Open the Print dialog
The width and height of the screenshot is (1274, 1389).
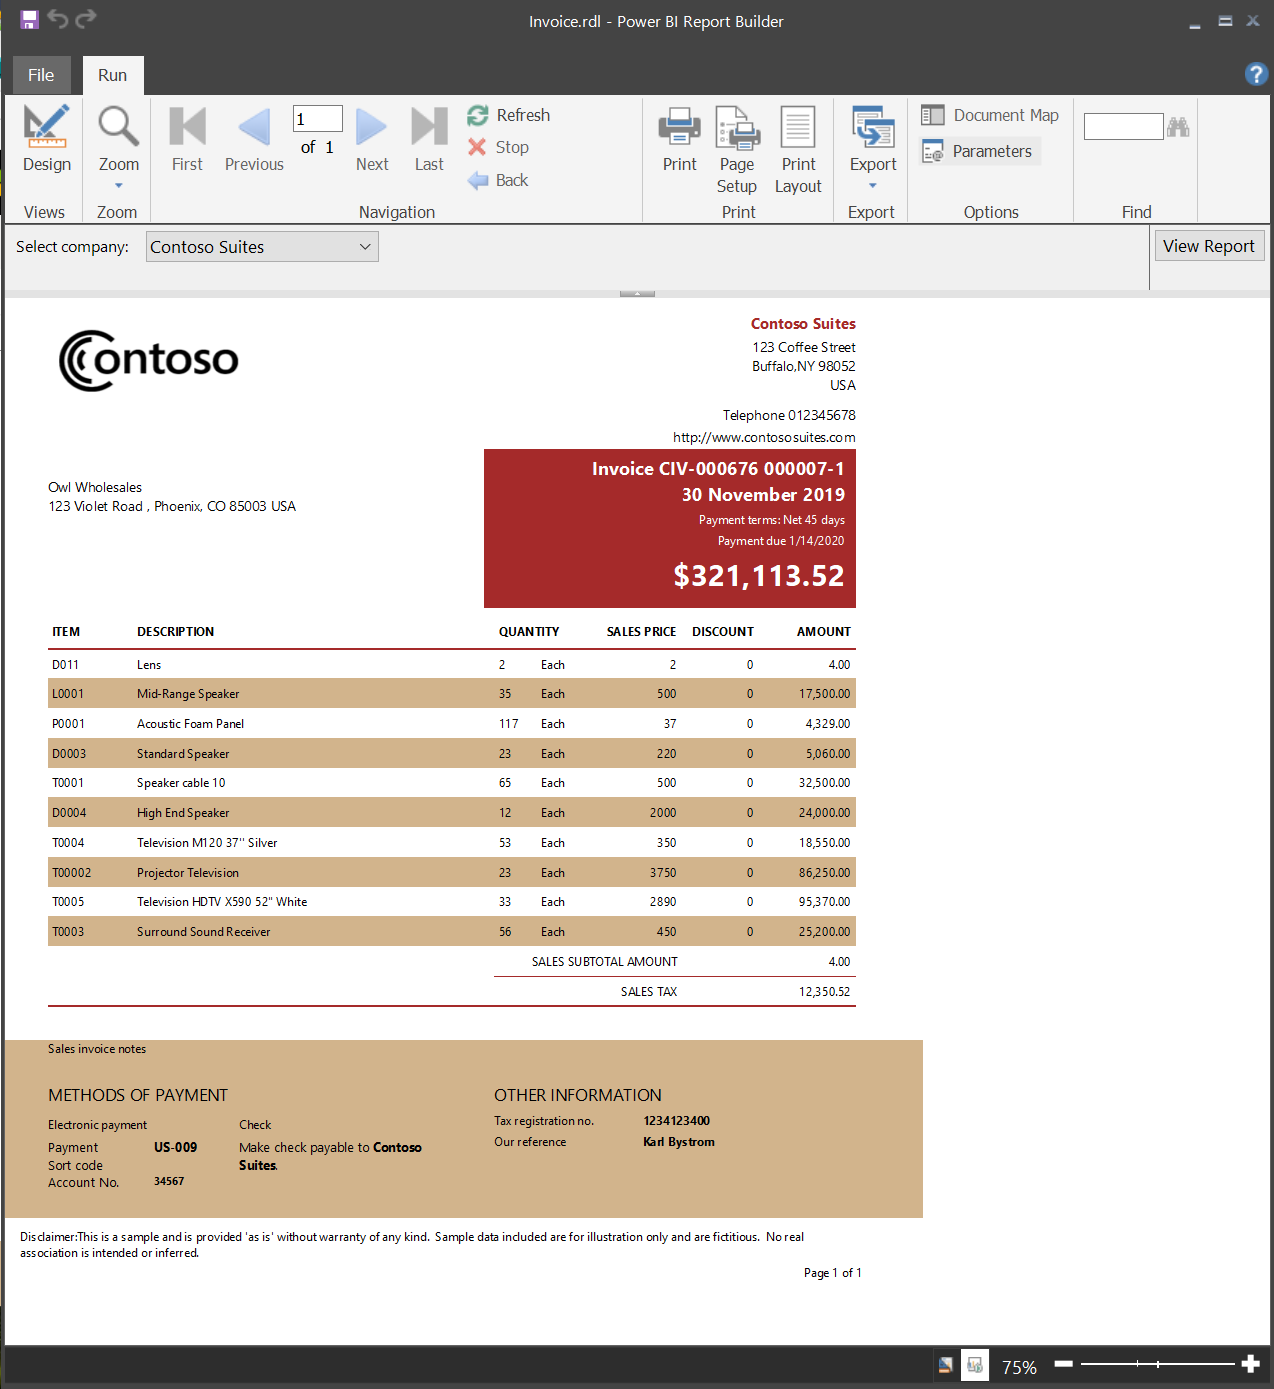click(679, 140)
